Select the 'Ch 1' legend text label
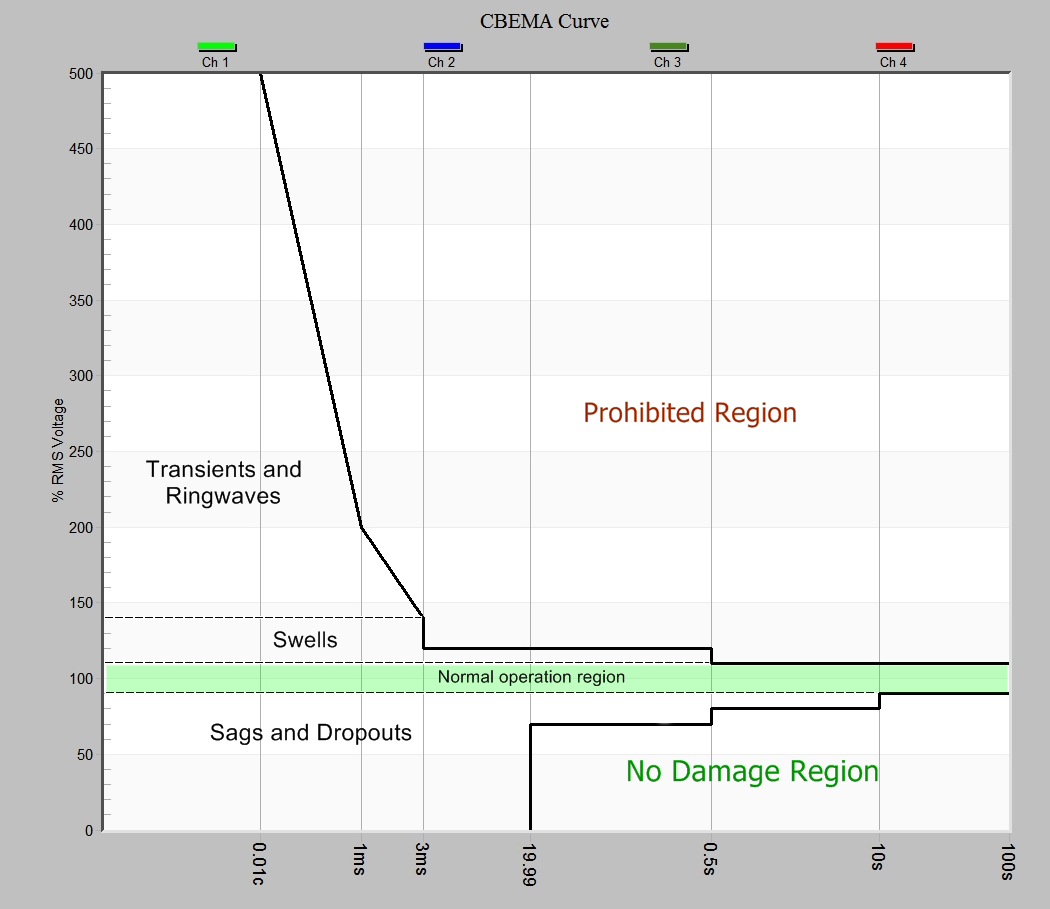This screenshot has height=909, width=1050. [216, 62]
